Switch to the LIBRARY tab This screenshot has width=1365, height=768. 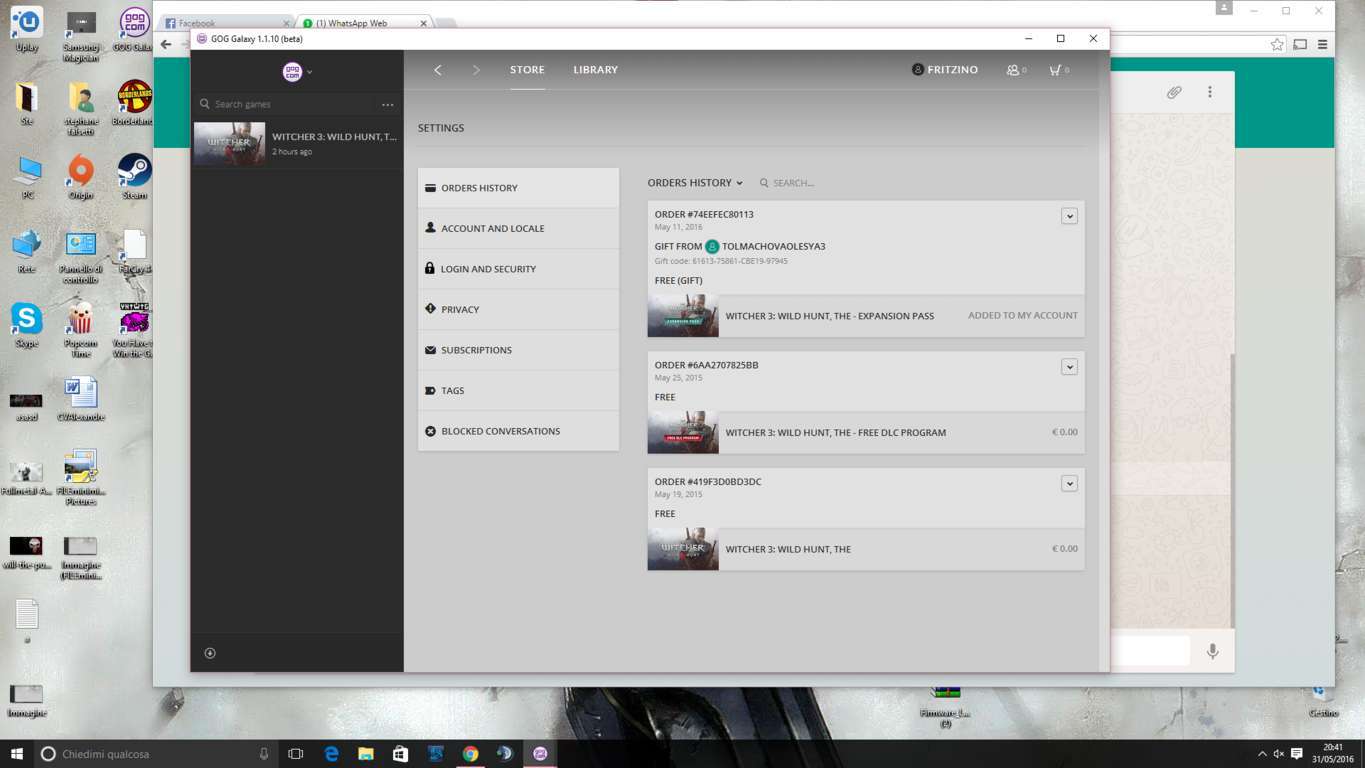(x=595, y=70)
